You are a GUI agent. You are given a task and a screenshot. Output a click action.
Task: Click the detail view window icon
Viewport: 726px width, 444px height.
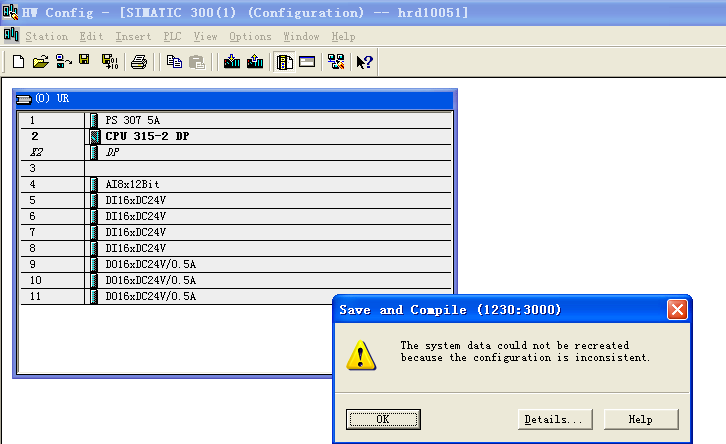[x=307, y=62]
